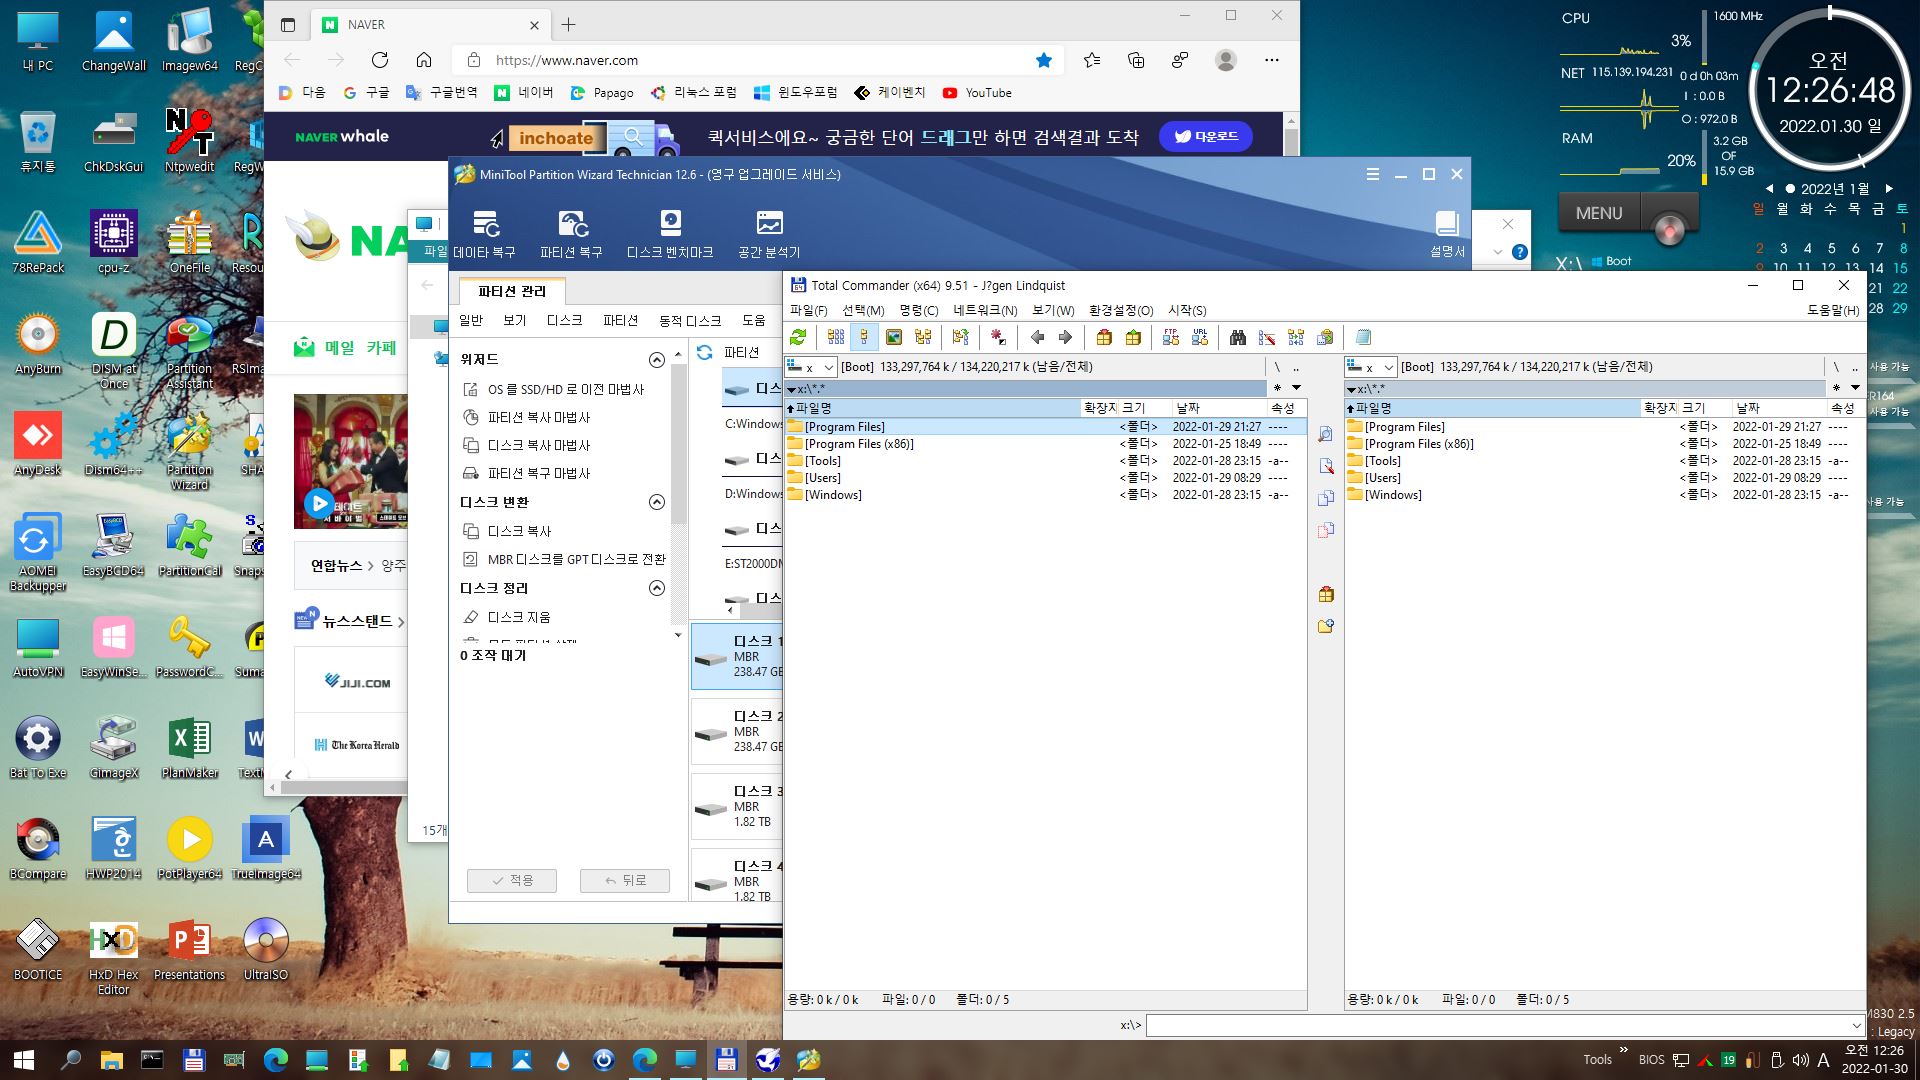The width and height of the screenshot is (1920, 1080).
Task: Open 도움말(H) menu in Total Commander
Action: (1833, 310)
